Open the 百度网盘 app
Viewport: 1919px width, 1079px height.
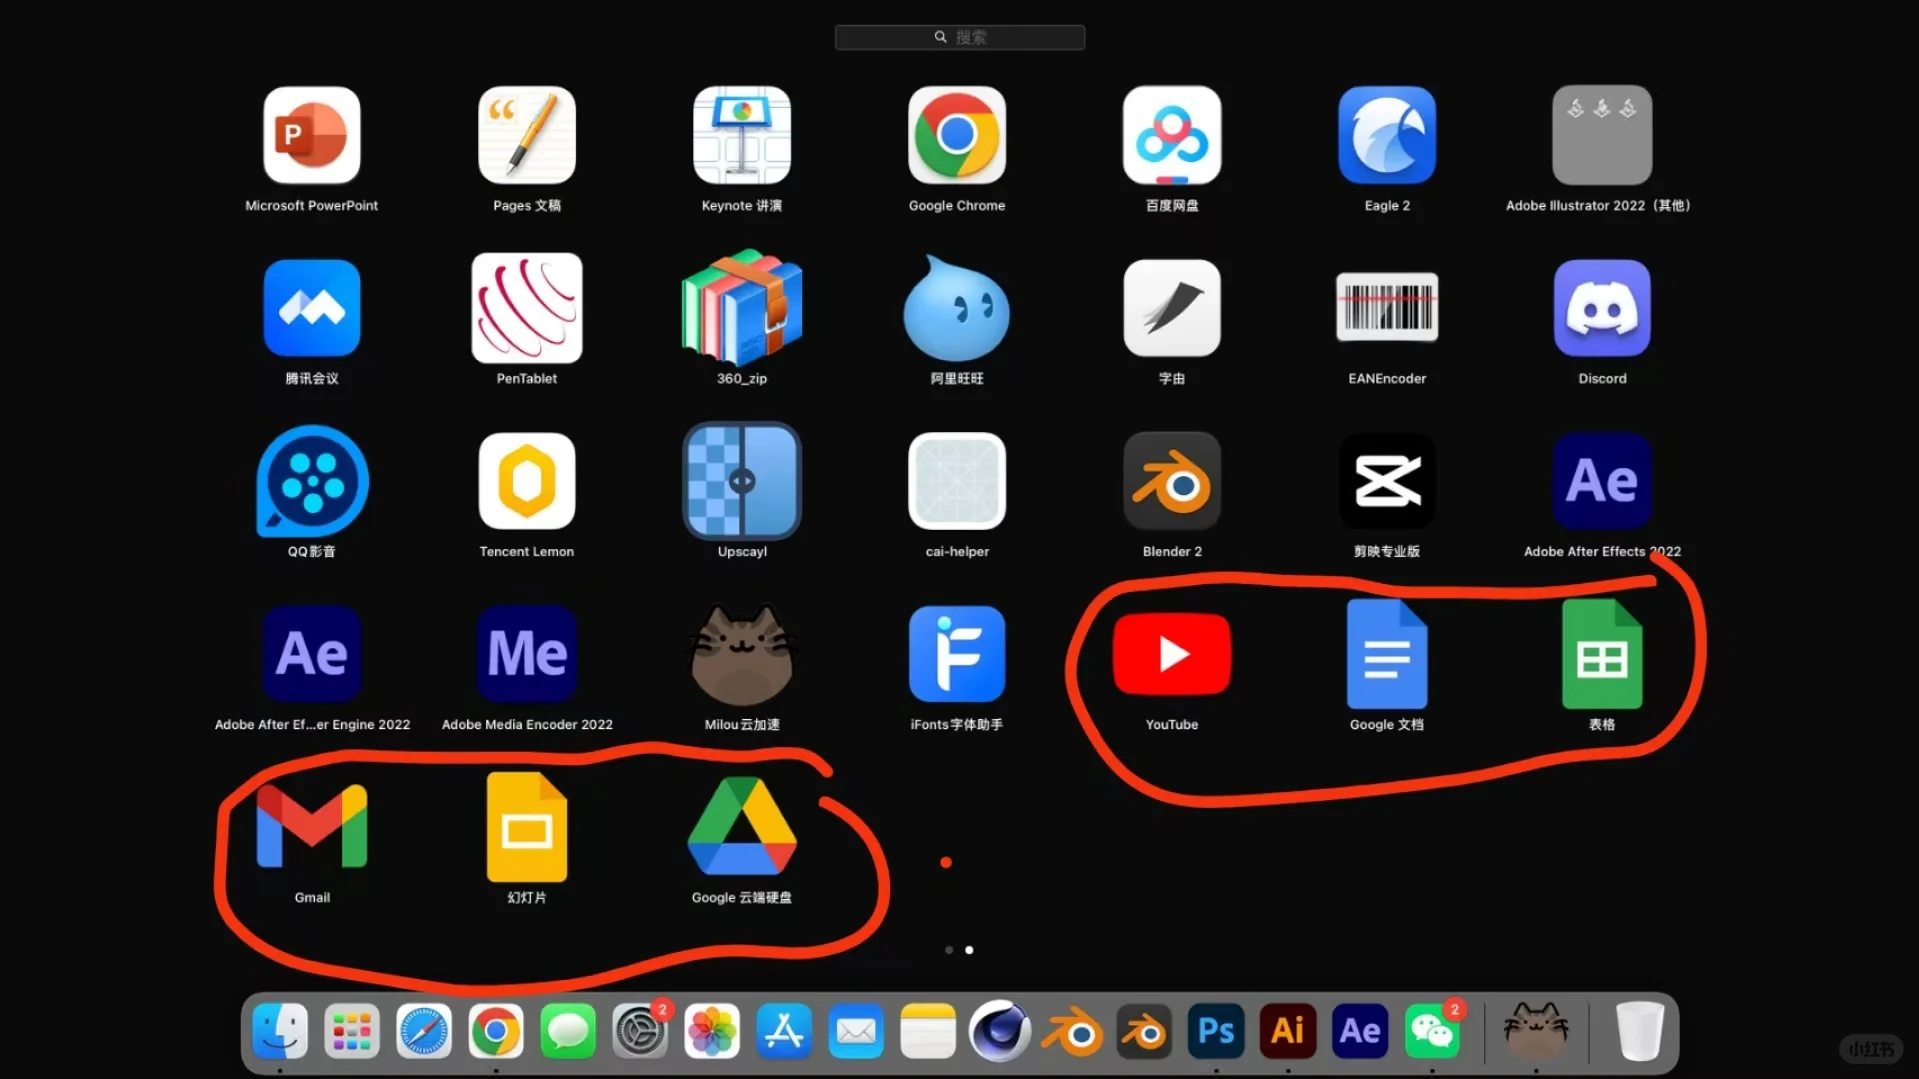pos(1172,136)
